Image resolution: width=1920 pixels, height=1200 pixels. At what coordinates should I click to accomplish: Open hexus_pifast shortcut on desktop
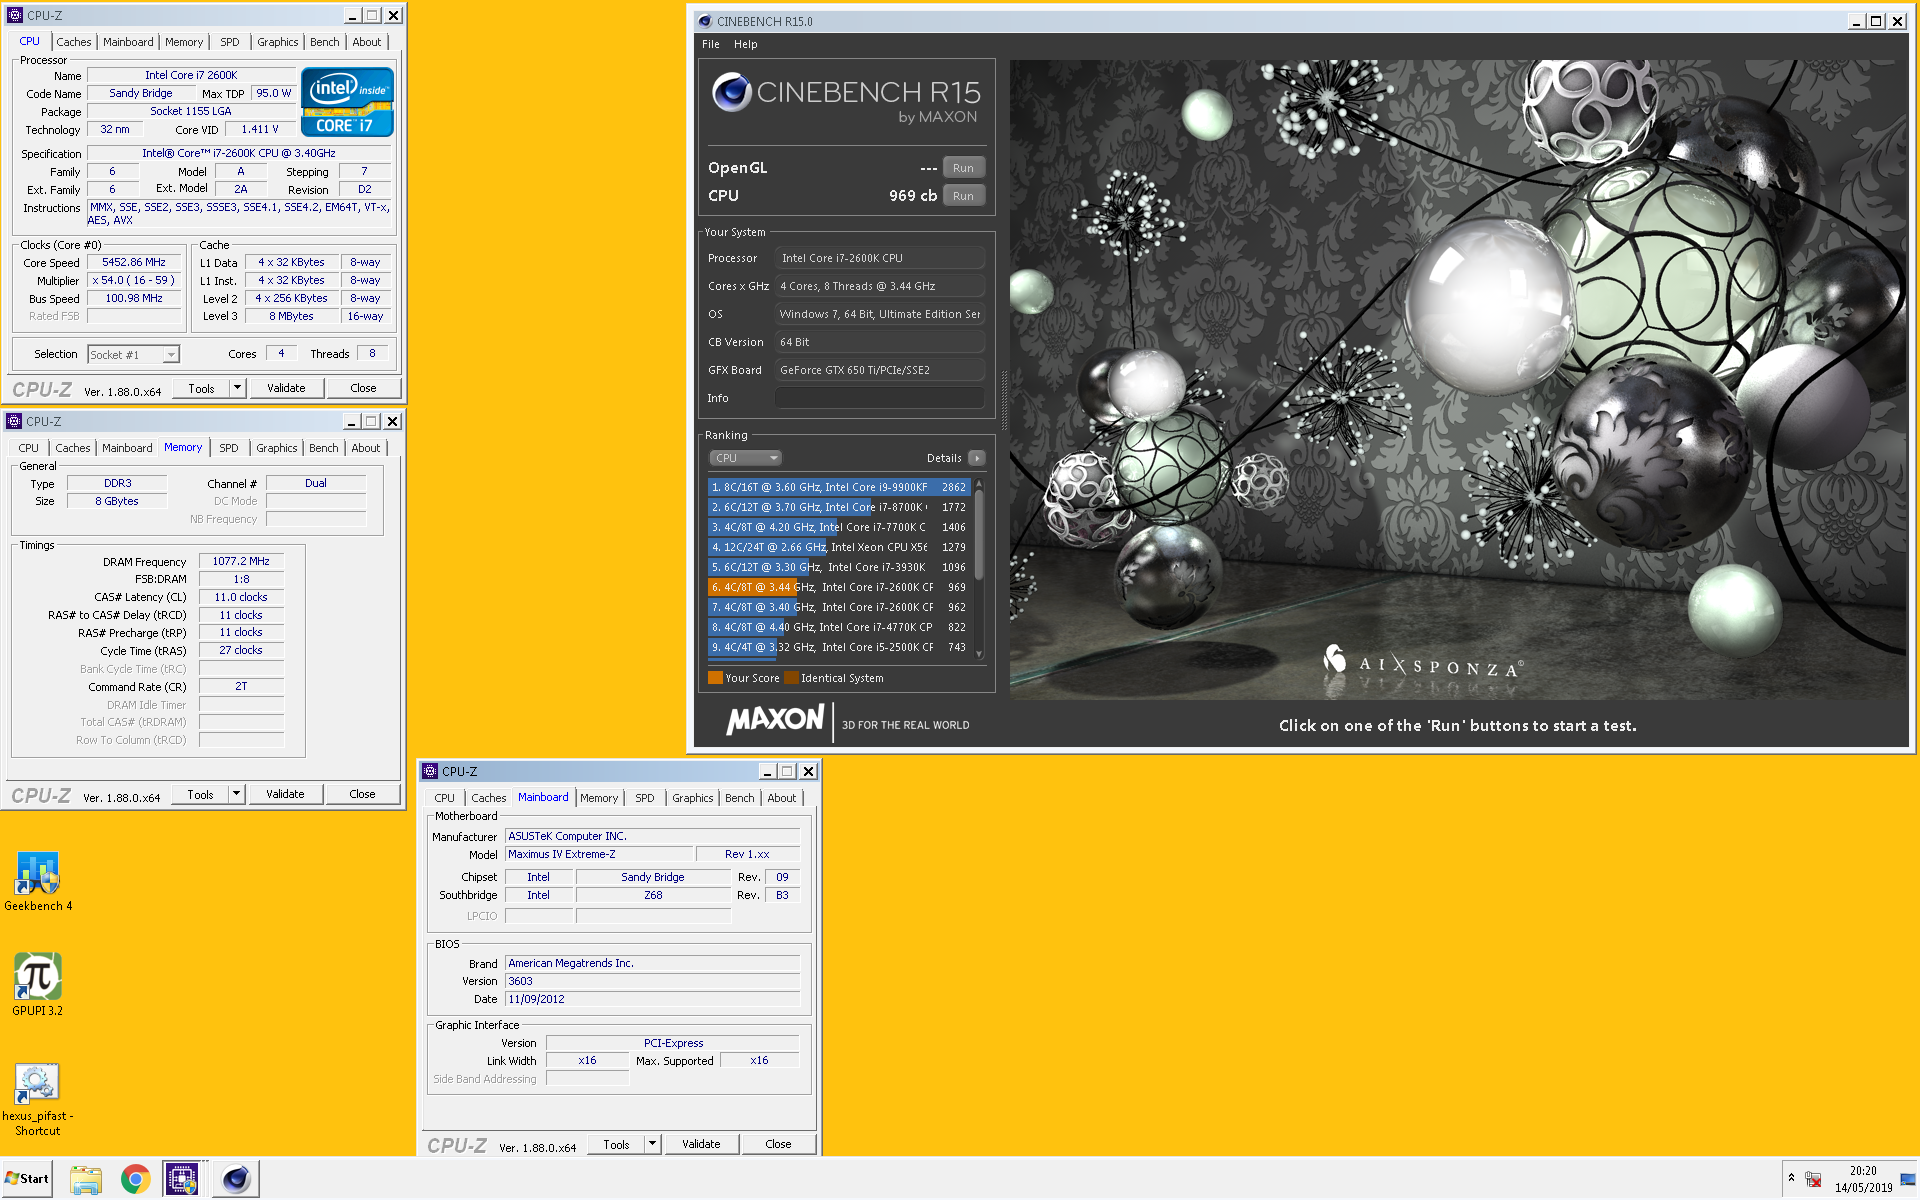pyautogui.click(x=38, y=1099)
